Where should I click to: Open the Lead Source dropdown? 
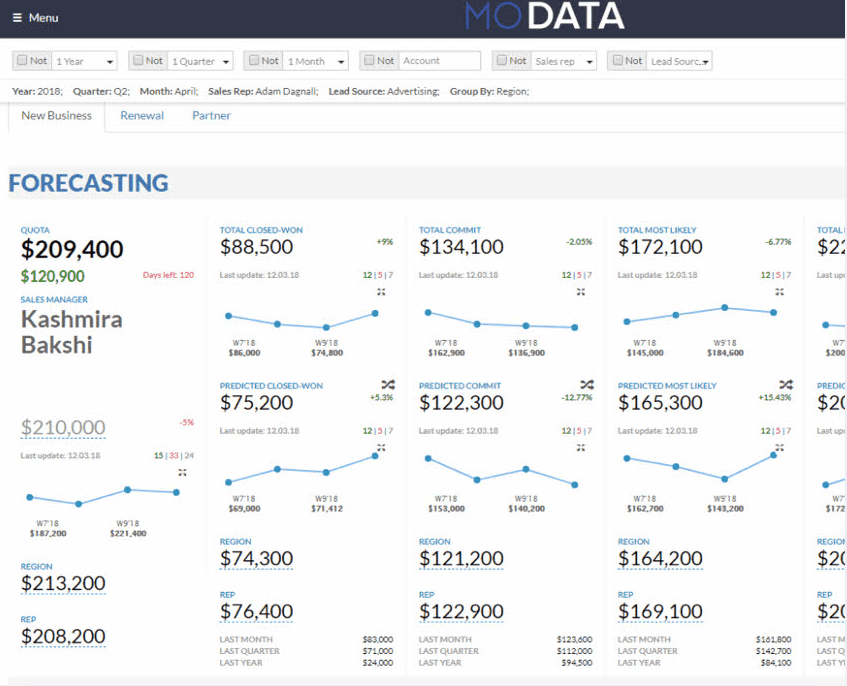tap(680, 61)
